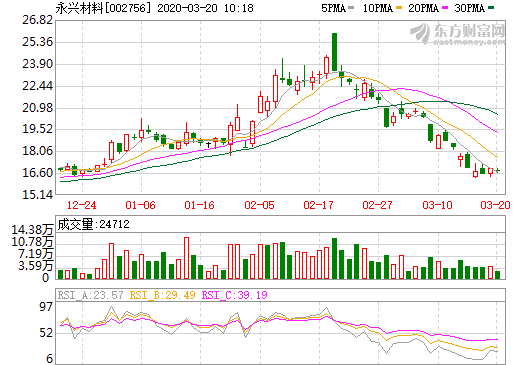The height and width of the screenshot is (365, 520).
Task: Click the tall green volume bar right of 02-17
Action: coord(334,258)
